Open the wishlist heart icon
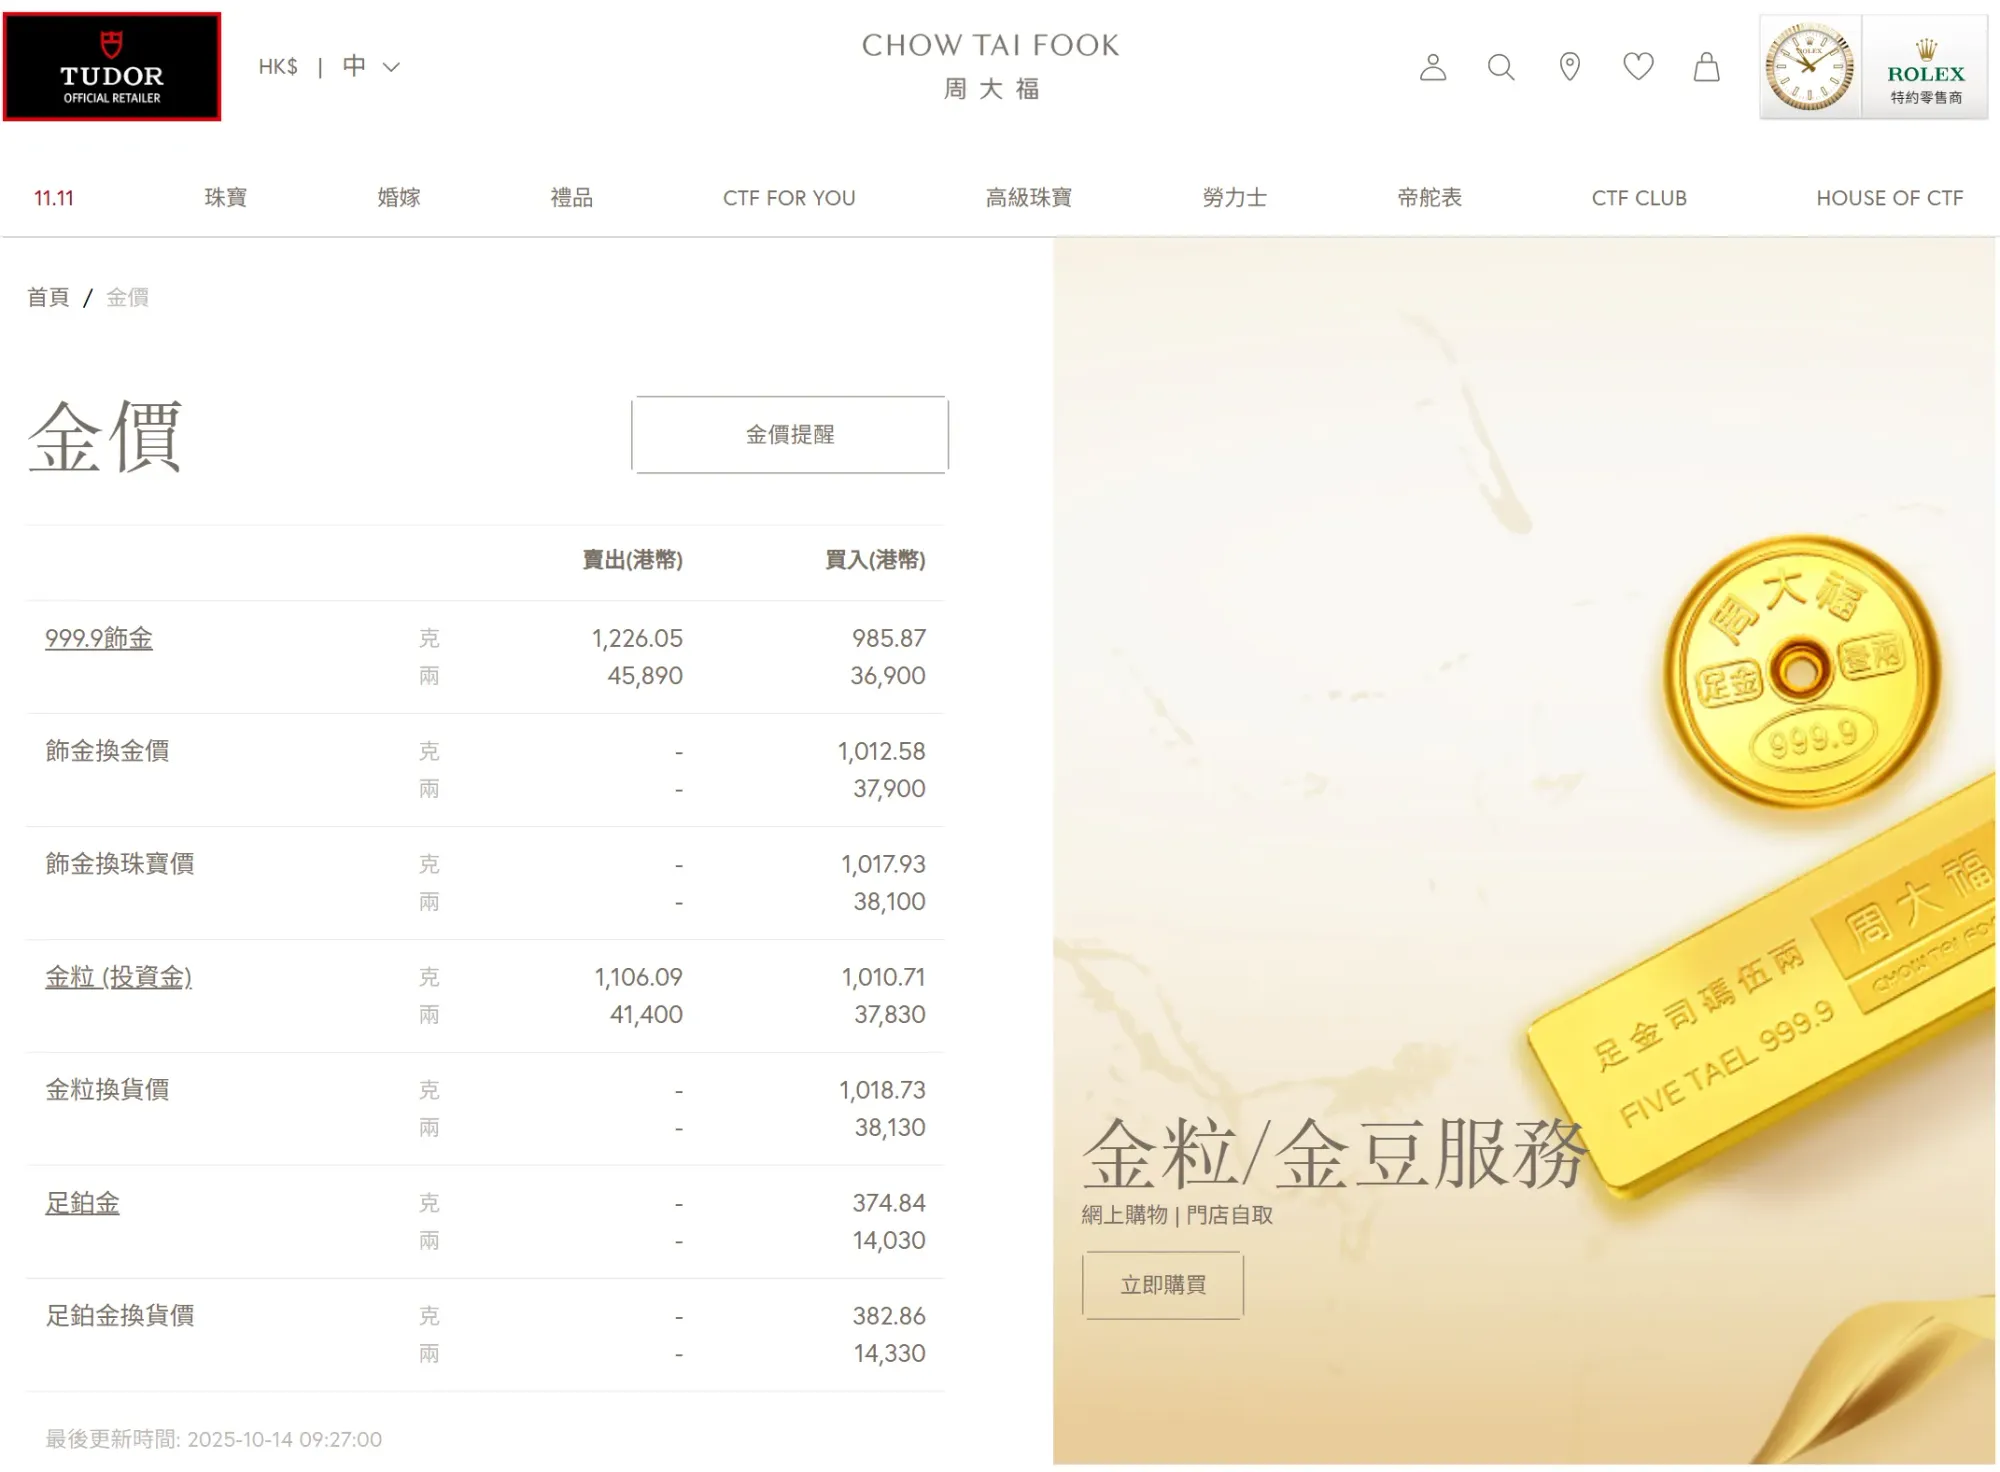 coord(1637,67)
